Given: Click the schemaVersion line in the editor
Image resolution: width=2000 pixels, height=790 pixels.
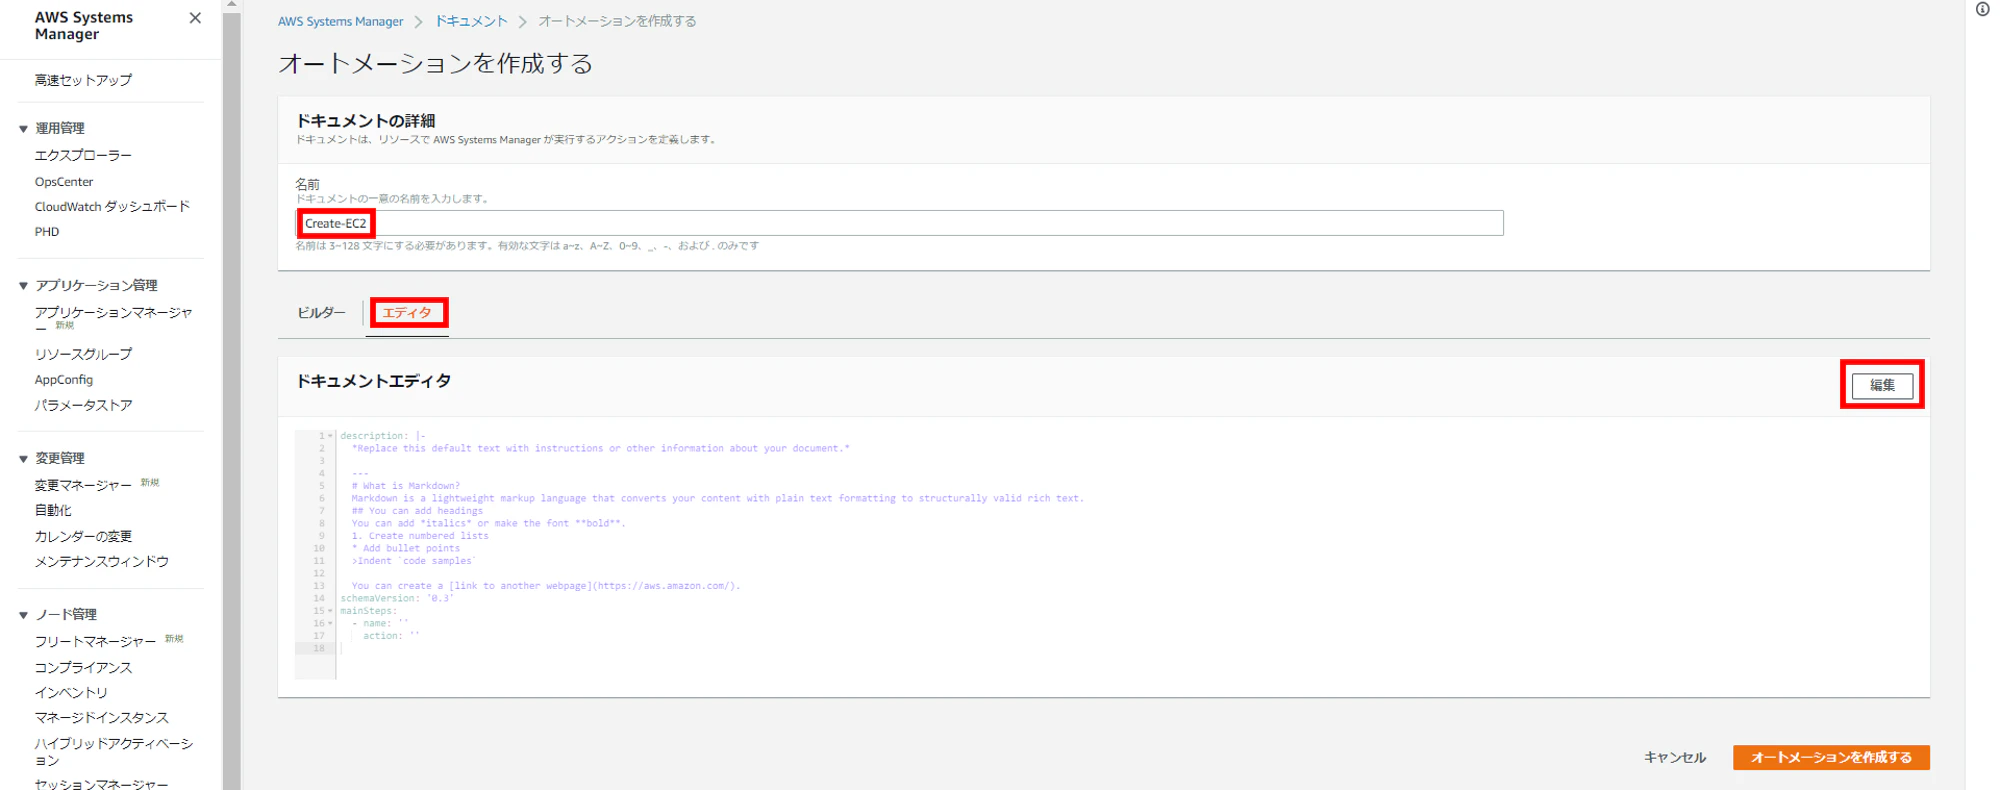Looking at the screenshot, I should click(397, 598).
